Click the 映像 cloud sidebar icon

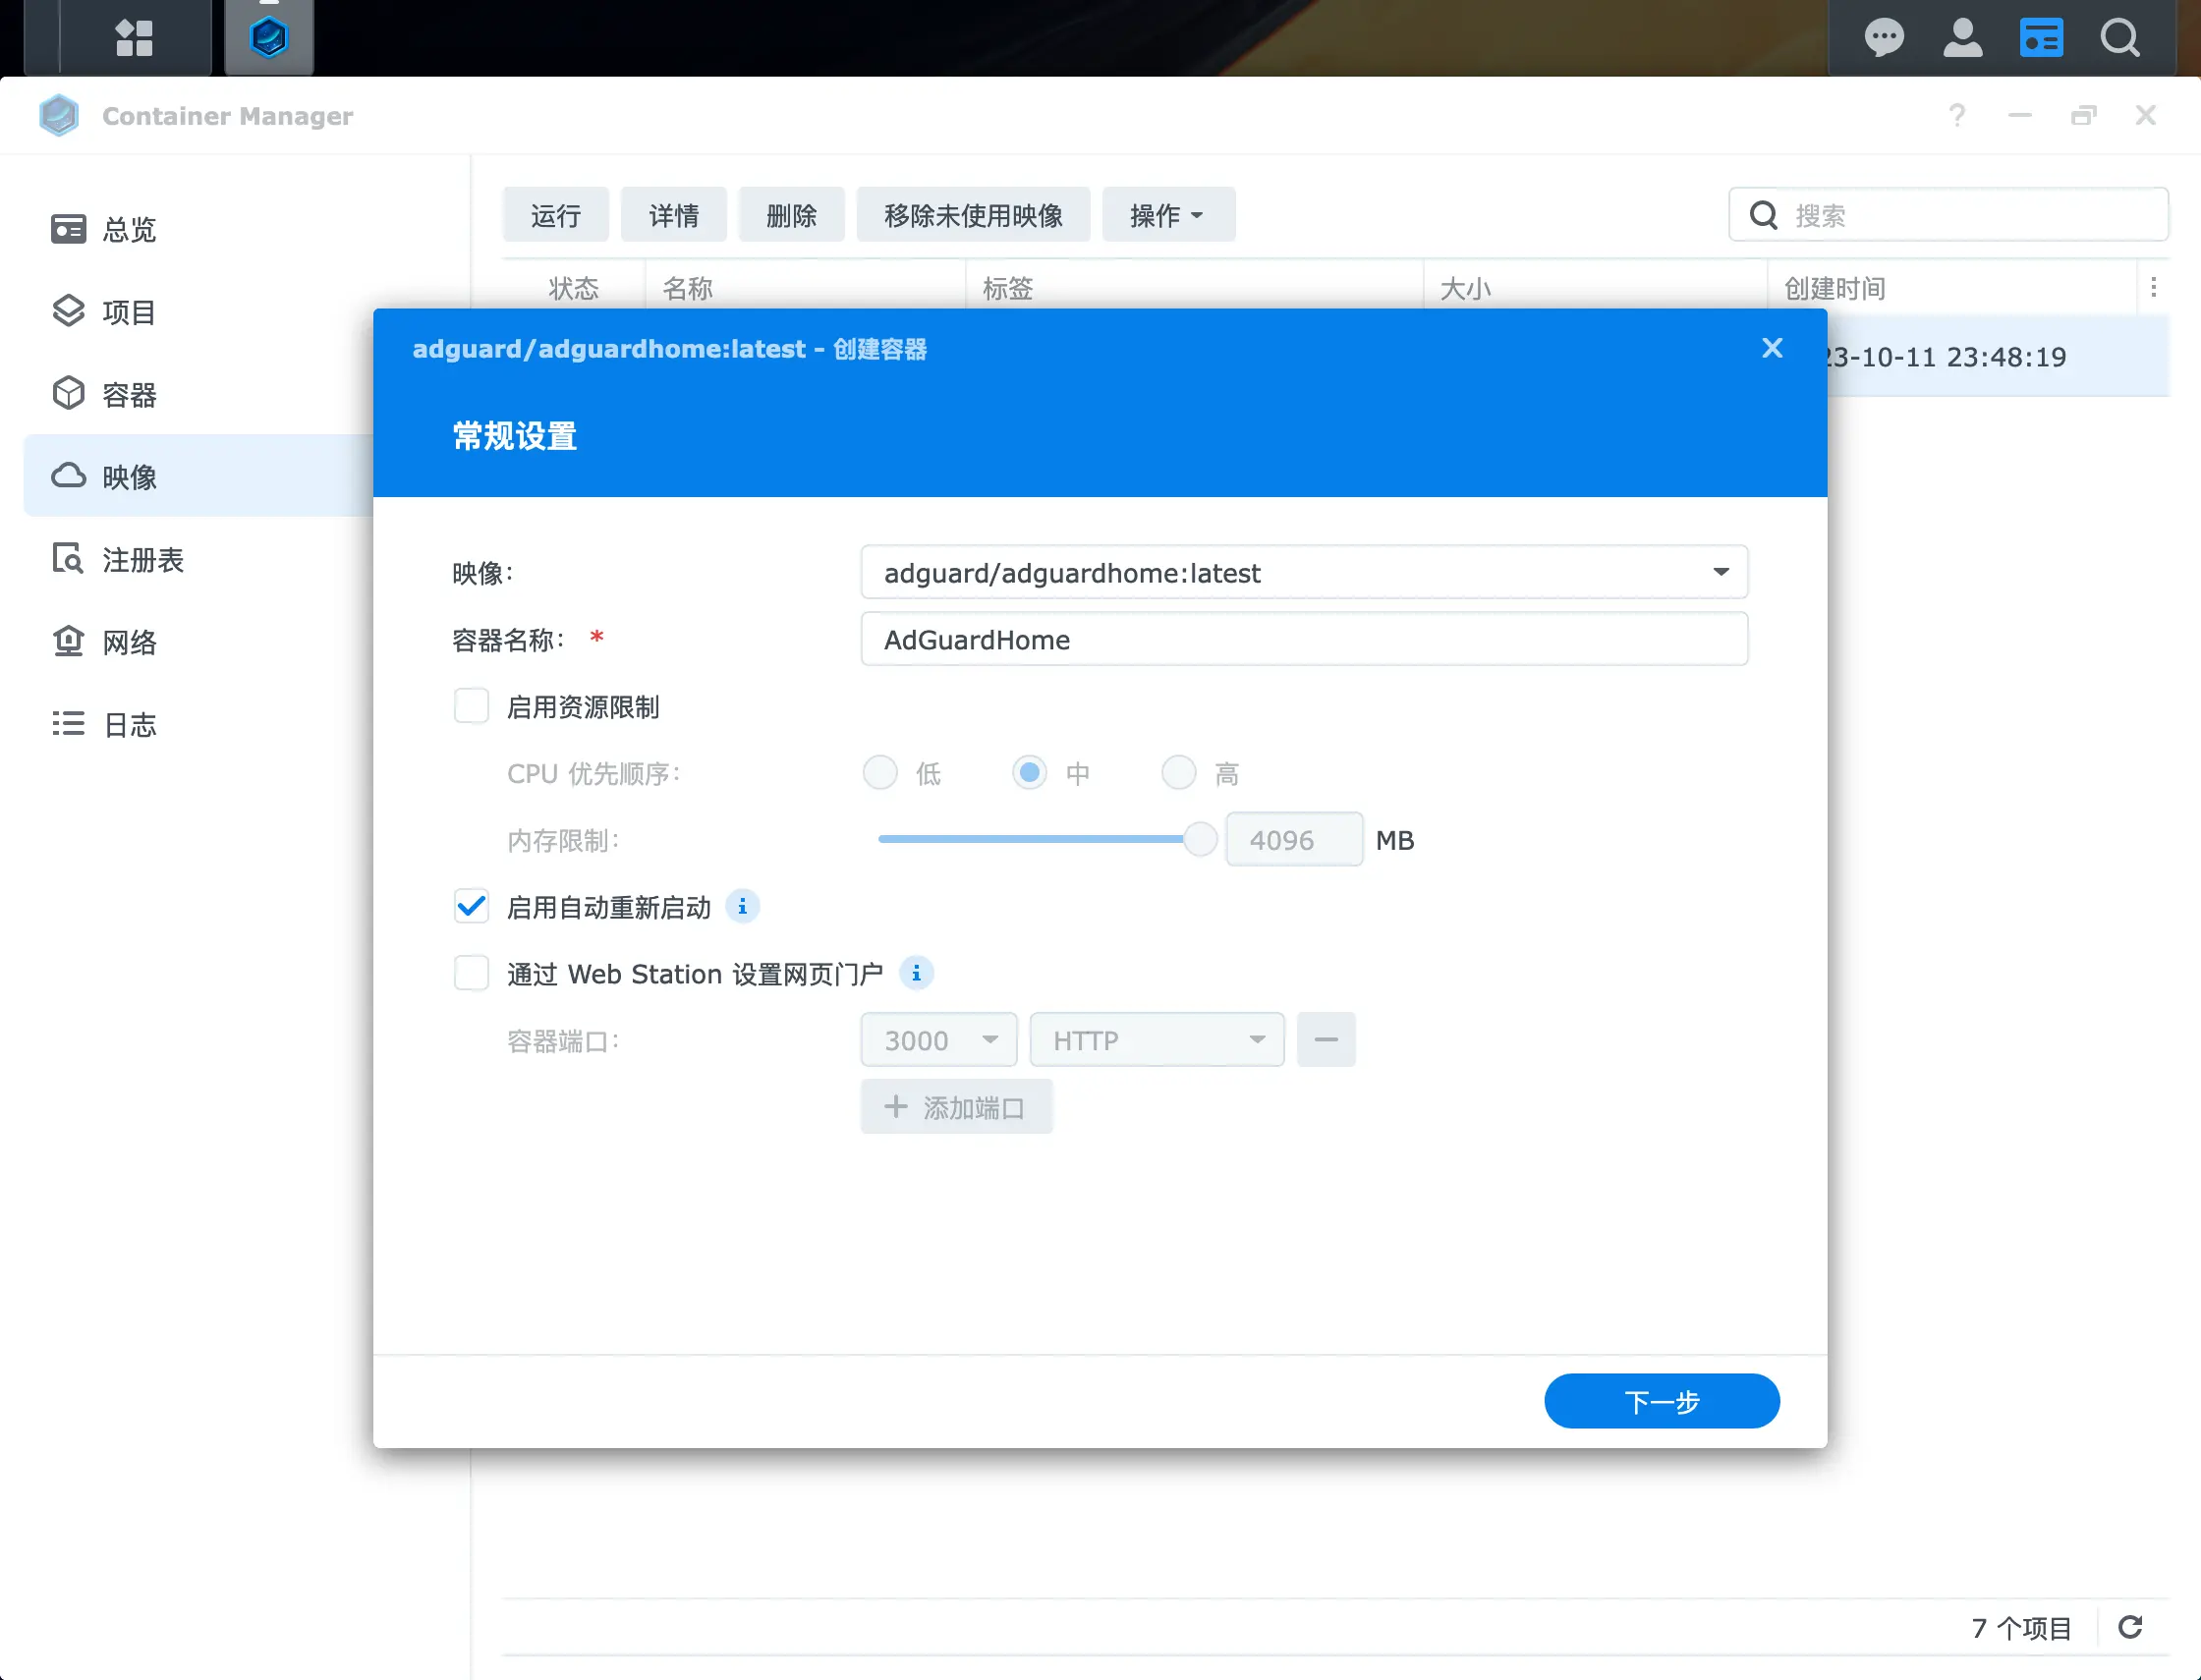[68, 476]
